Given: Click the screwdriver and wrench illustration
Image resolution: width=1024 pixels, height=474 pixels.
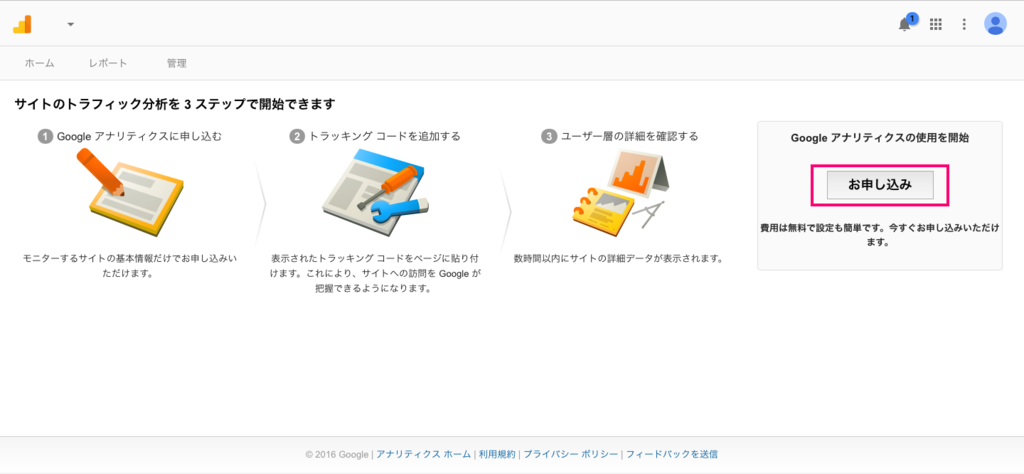Looking at the screenshot, I should (x=376, y=191).
